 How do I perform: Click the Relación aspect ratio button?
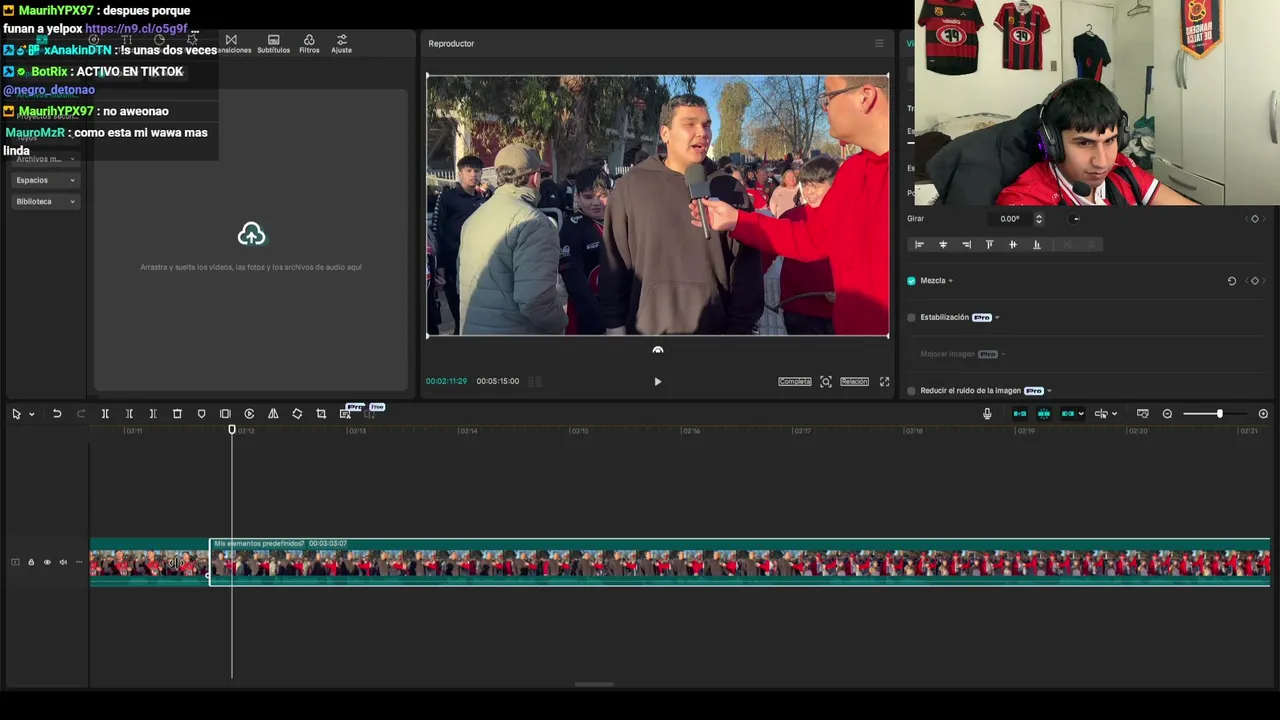pos(854,381)
